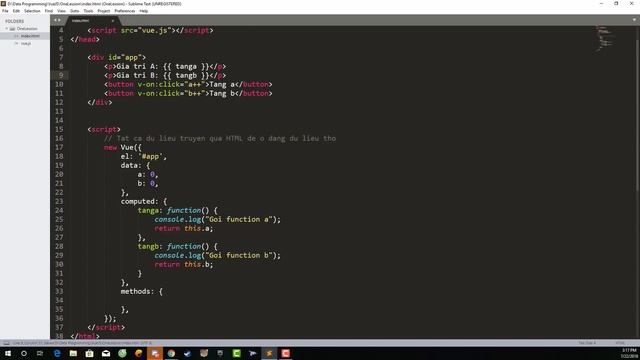Open the View menu
This screenshot has height=360, width=640.
61,11
